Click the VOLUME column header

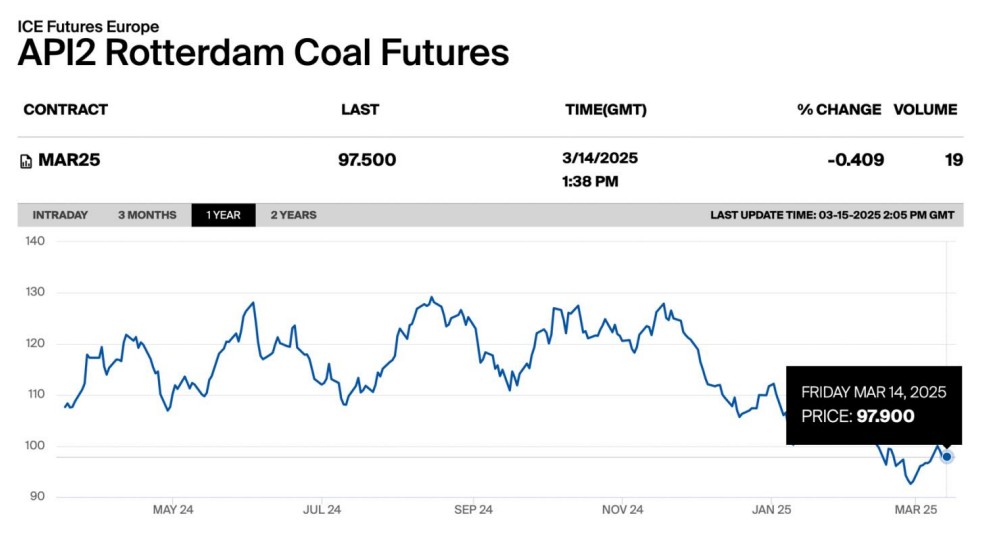point(925,110)
